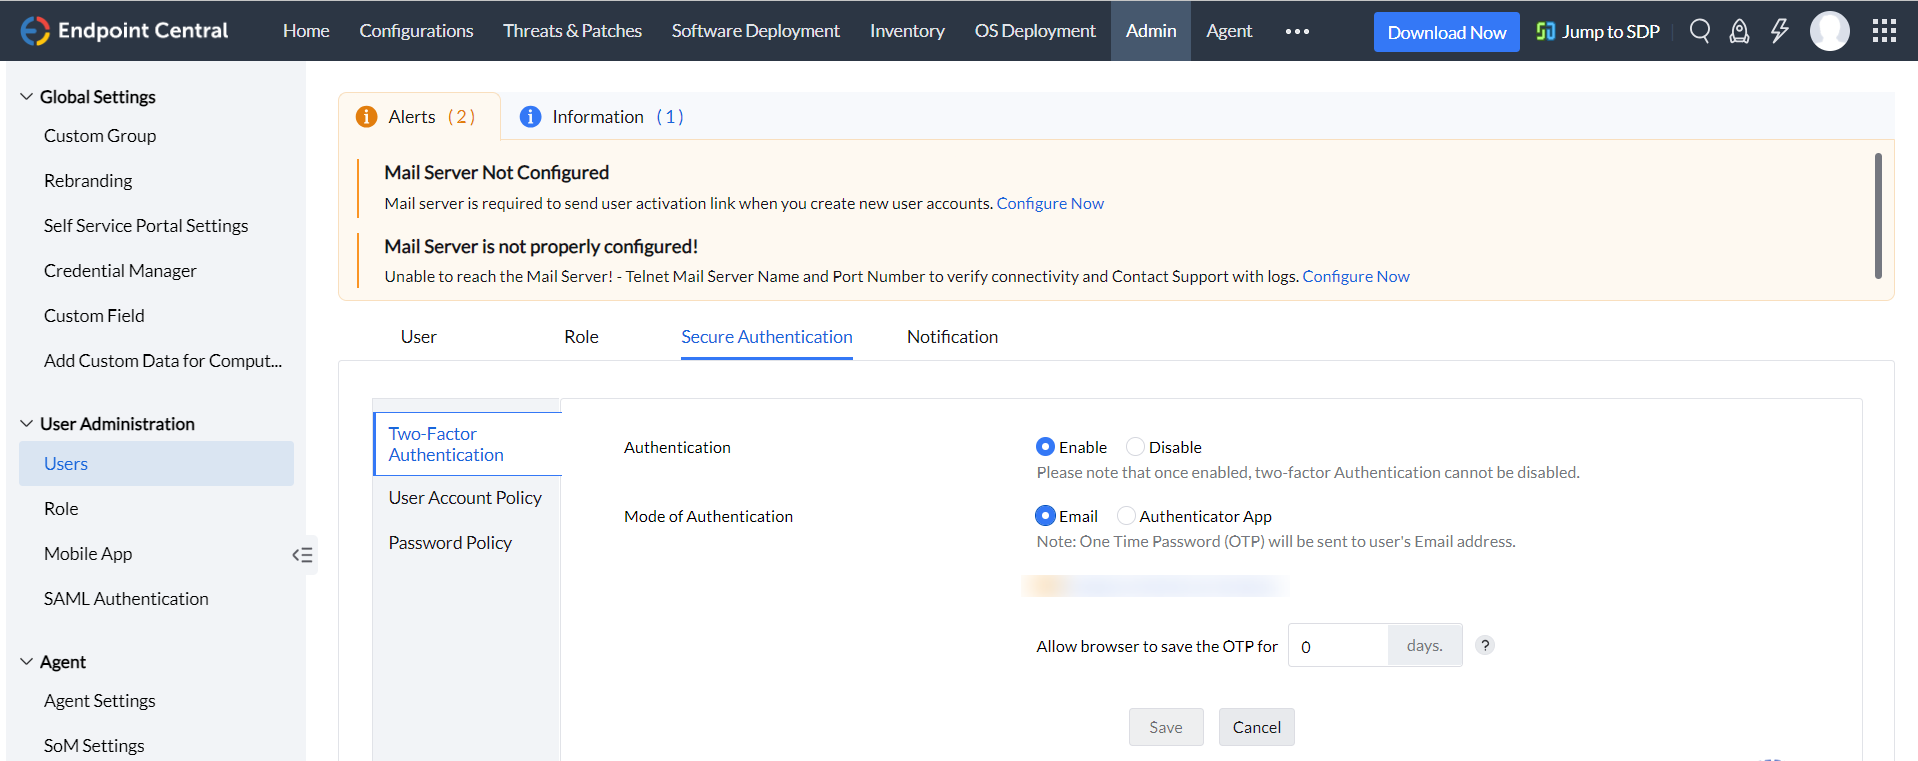Click the alerts panel scrollbar
Image resolution: width=1918 pixels, height=761 pixels.
(x=1877, y=215)
